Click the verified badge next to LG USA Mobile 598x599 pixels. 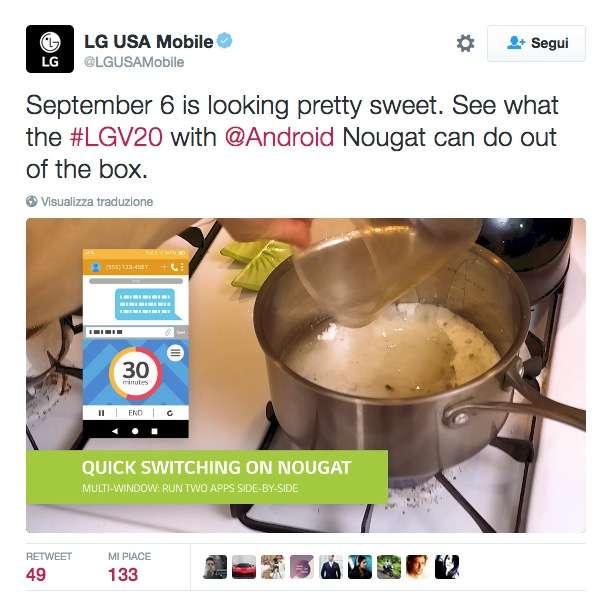225,40
